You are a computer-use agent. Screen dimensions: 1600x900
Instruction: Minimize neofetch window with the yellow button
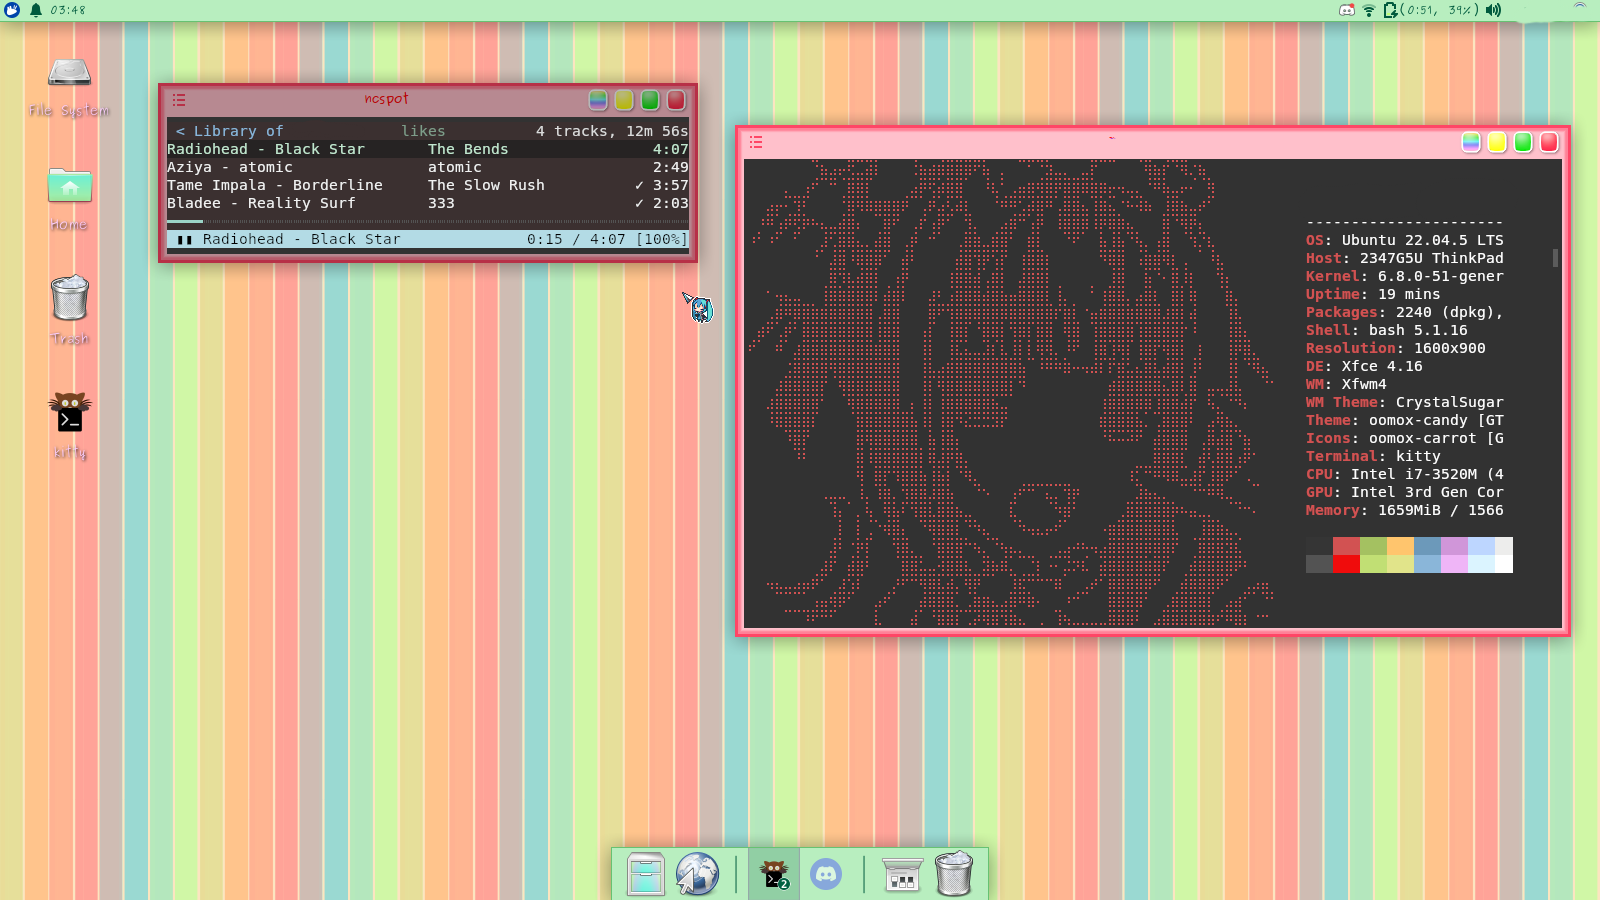(x=1497, y=142)
